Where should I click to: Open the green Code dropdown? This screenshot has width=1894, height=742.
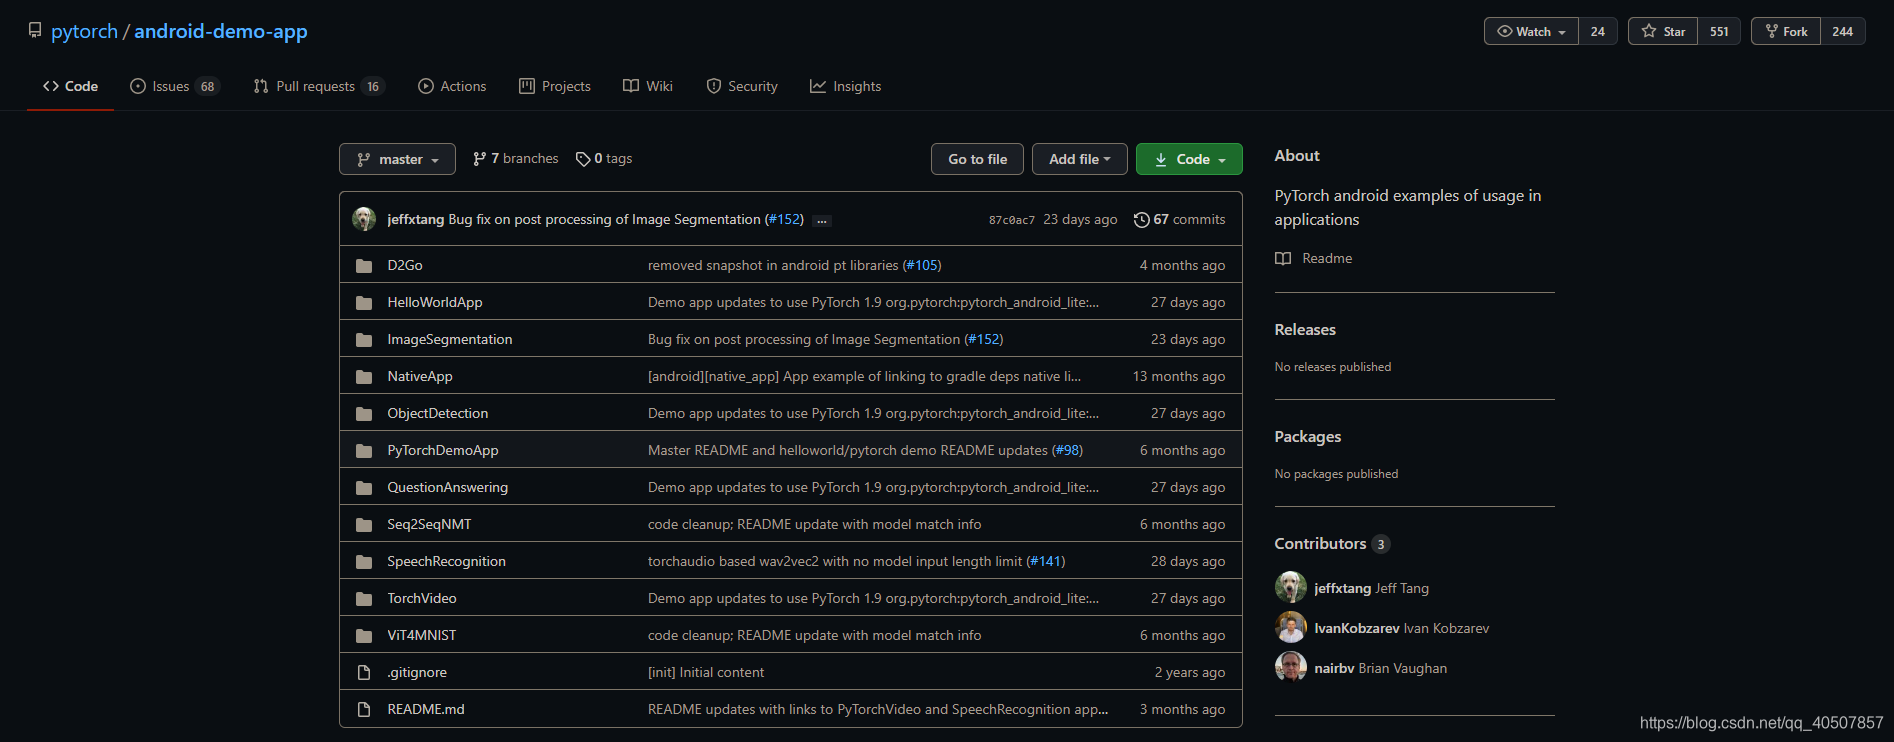pyautogui.click(x=1189, y=159)
